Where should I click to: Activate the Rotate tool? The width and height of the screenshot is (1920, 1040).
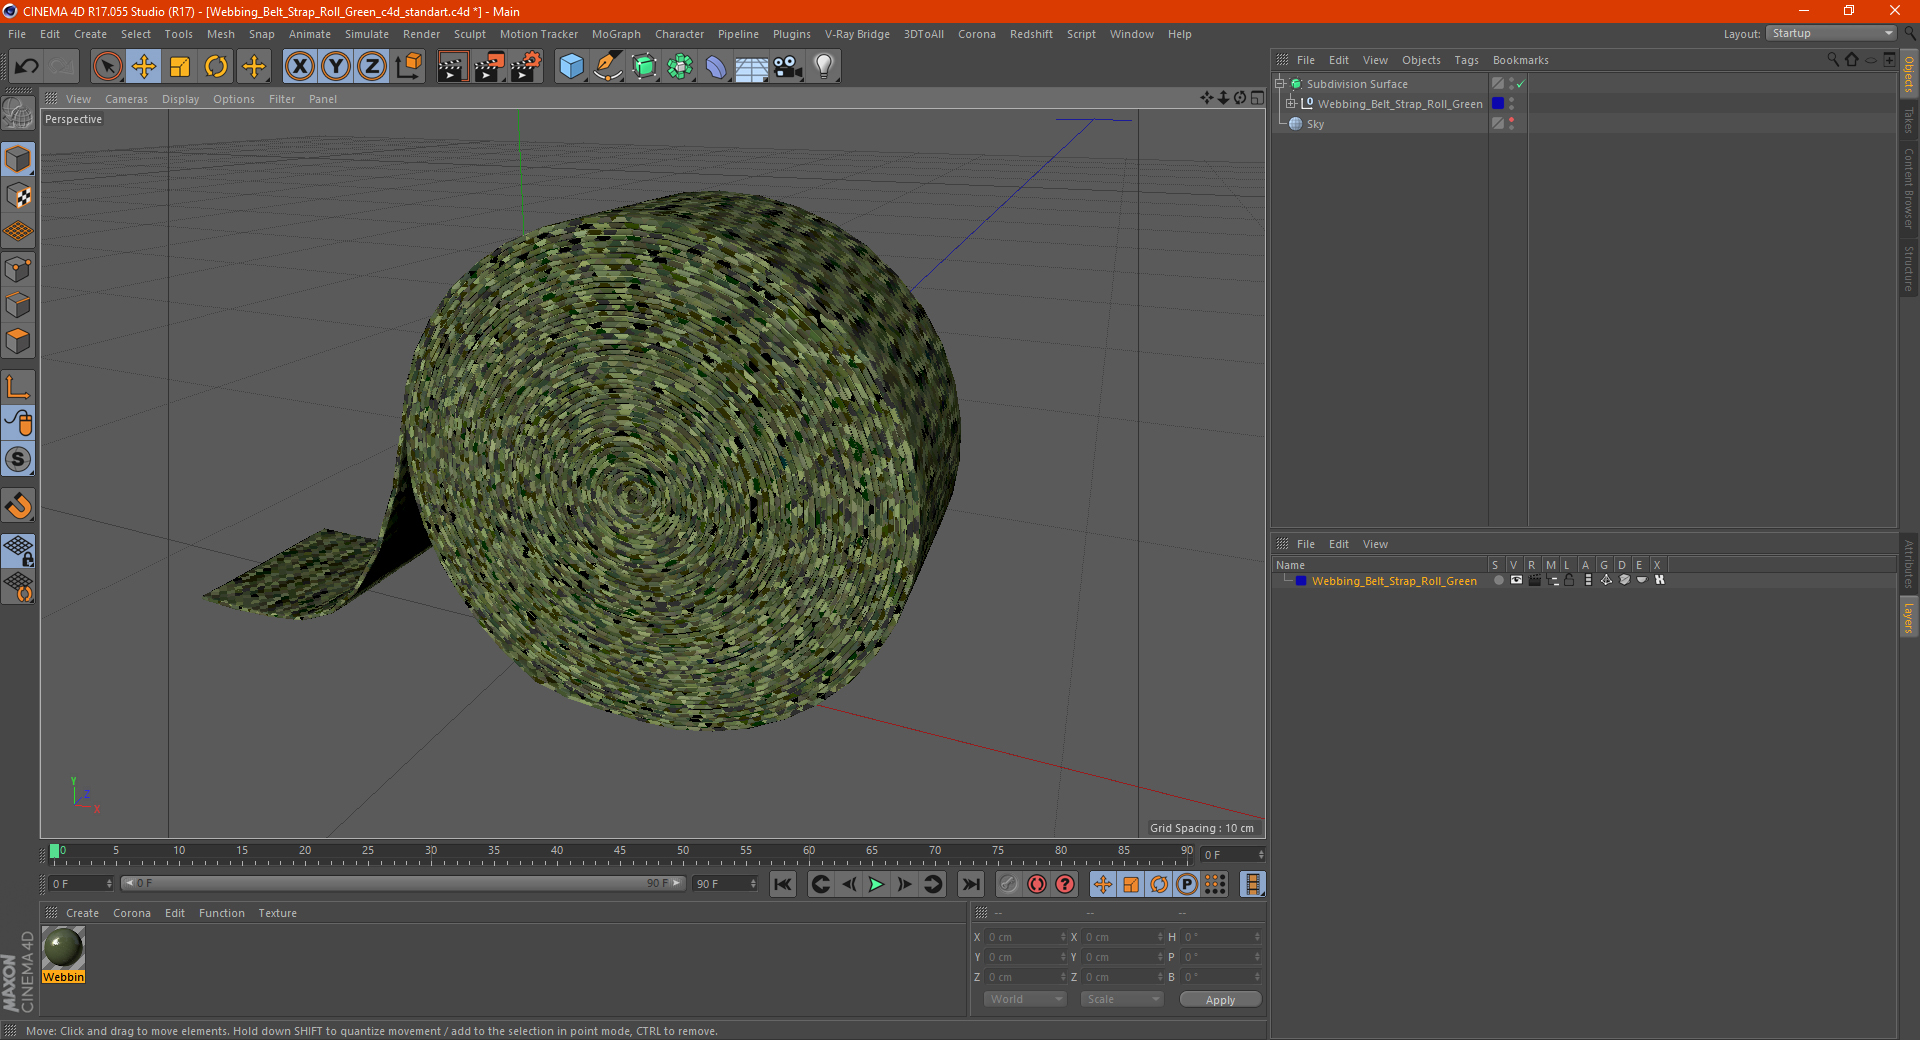point(216,67)
